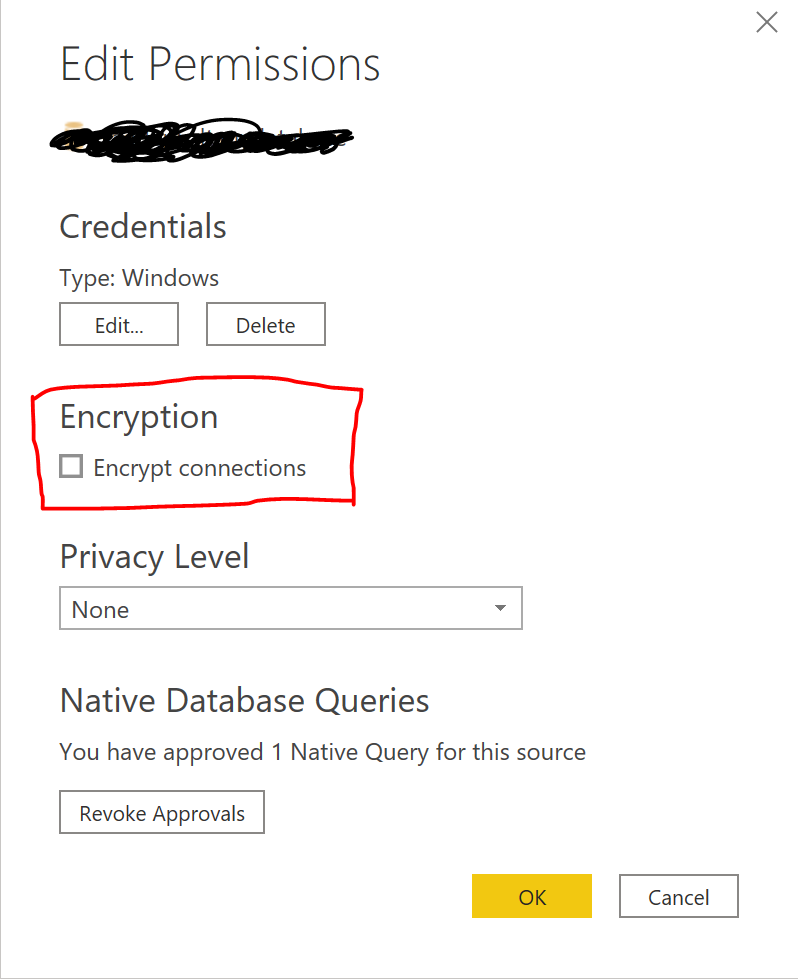Click the Type: Windows credential label

click(139, 278)
